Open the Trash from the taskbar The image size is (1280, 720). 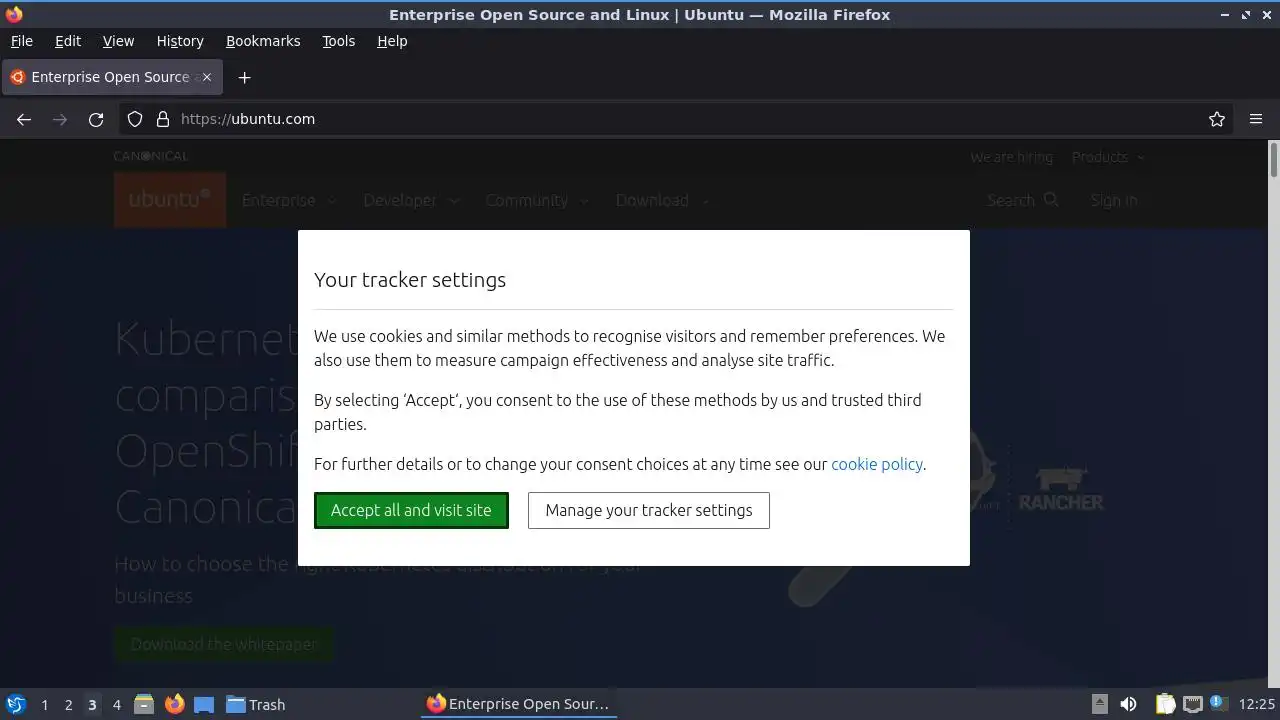click(255, 704)
